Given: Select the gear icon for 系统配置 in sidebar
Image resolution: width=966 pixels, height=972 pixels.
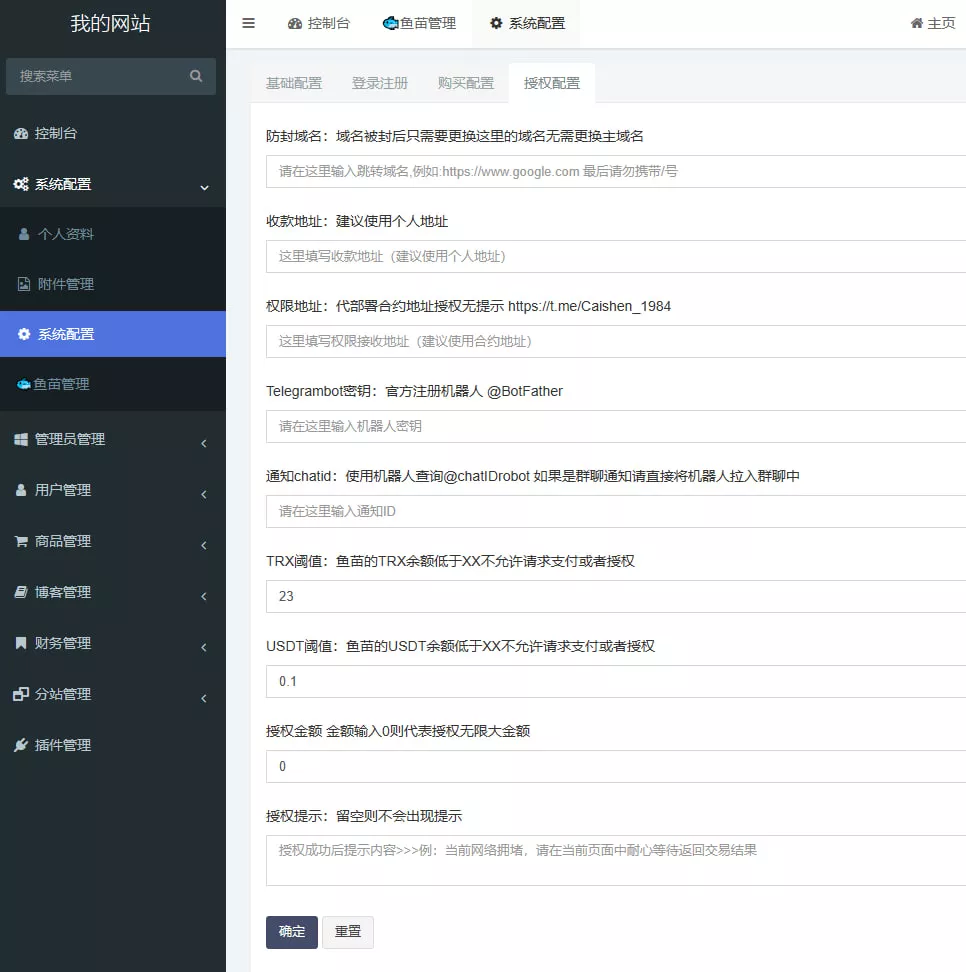Looking at the screenshot, I should click(23, 184).
